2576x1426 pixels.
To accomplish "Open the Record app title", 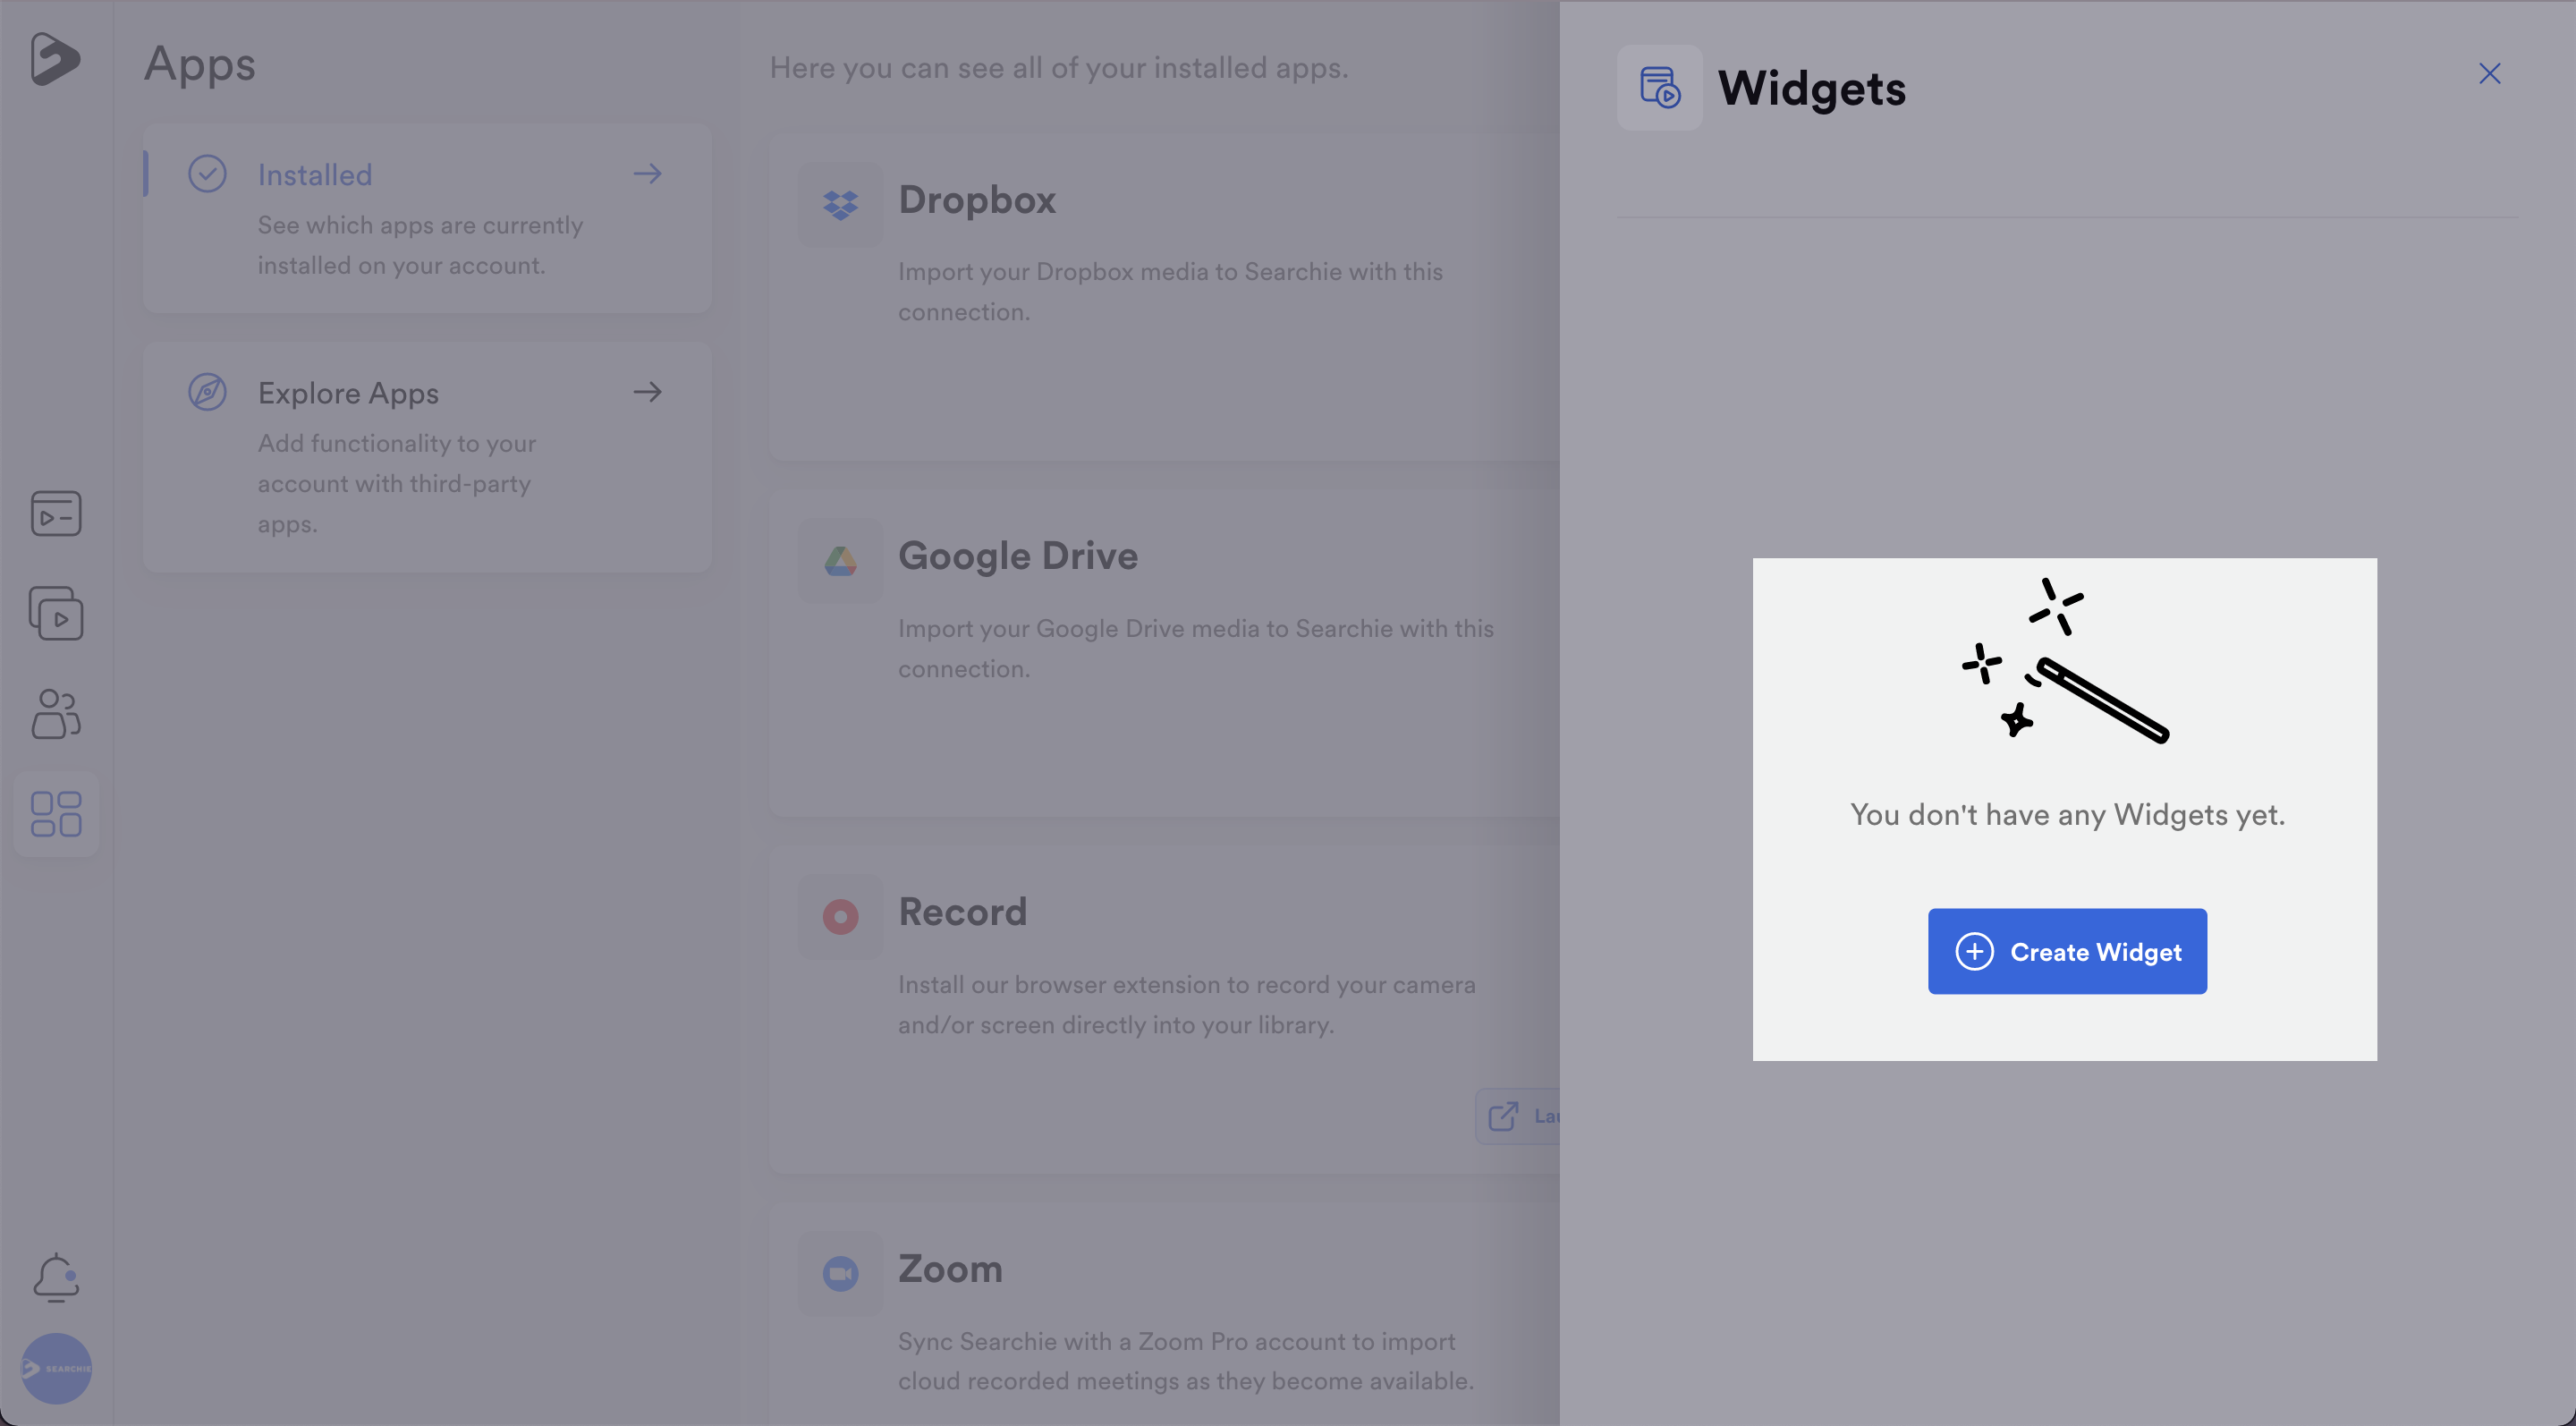I will 962,912.
